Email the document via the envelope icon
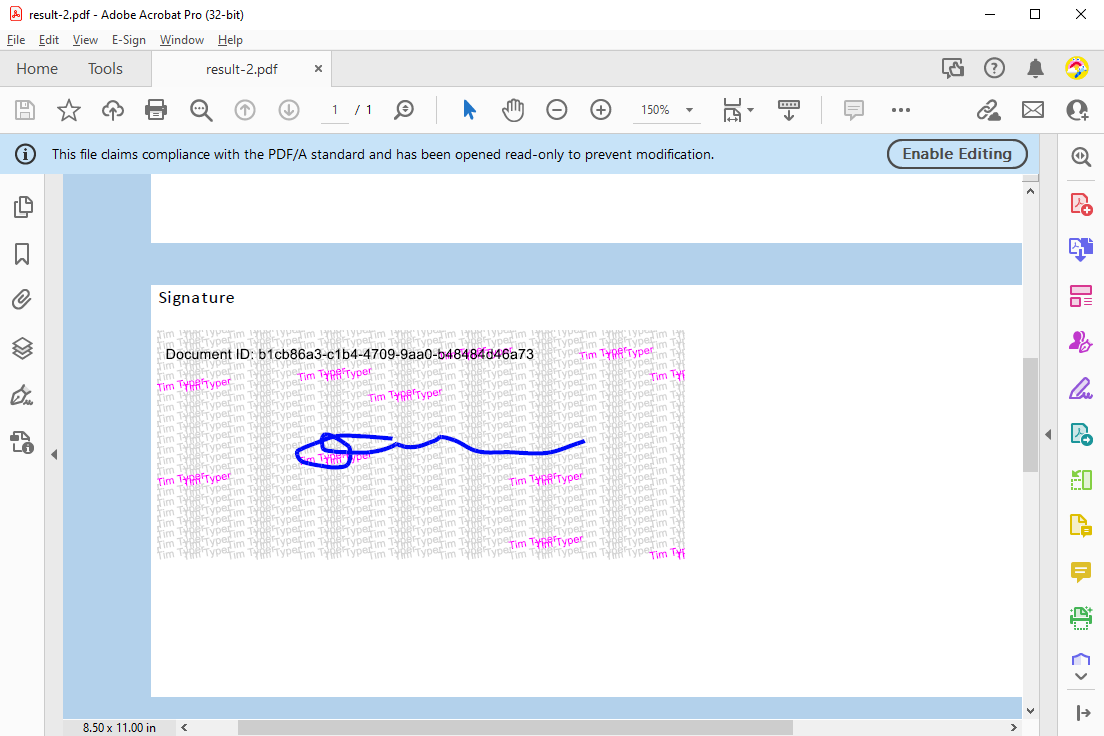The width and height of the screenshot is (1104, 736). (1033, 110)
